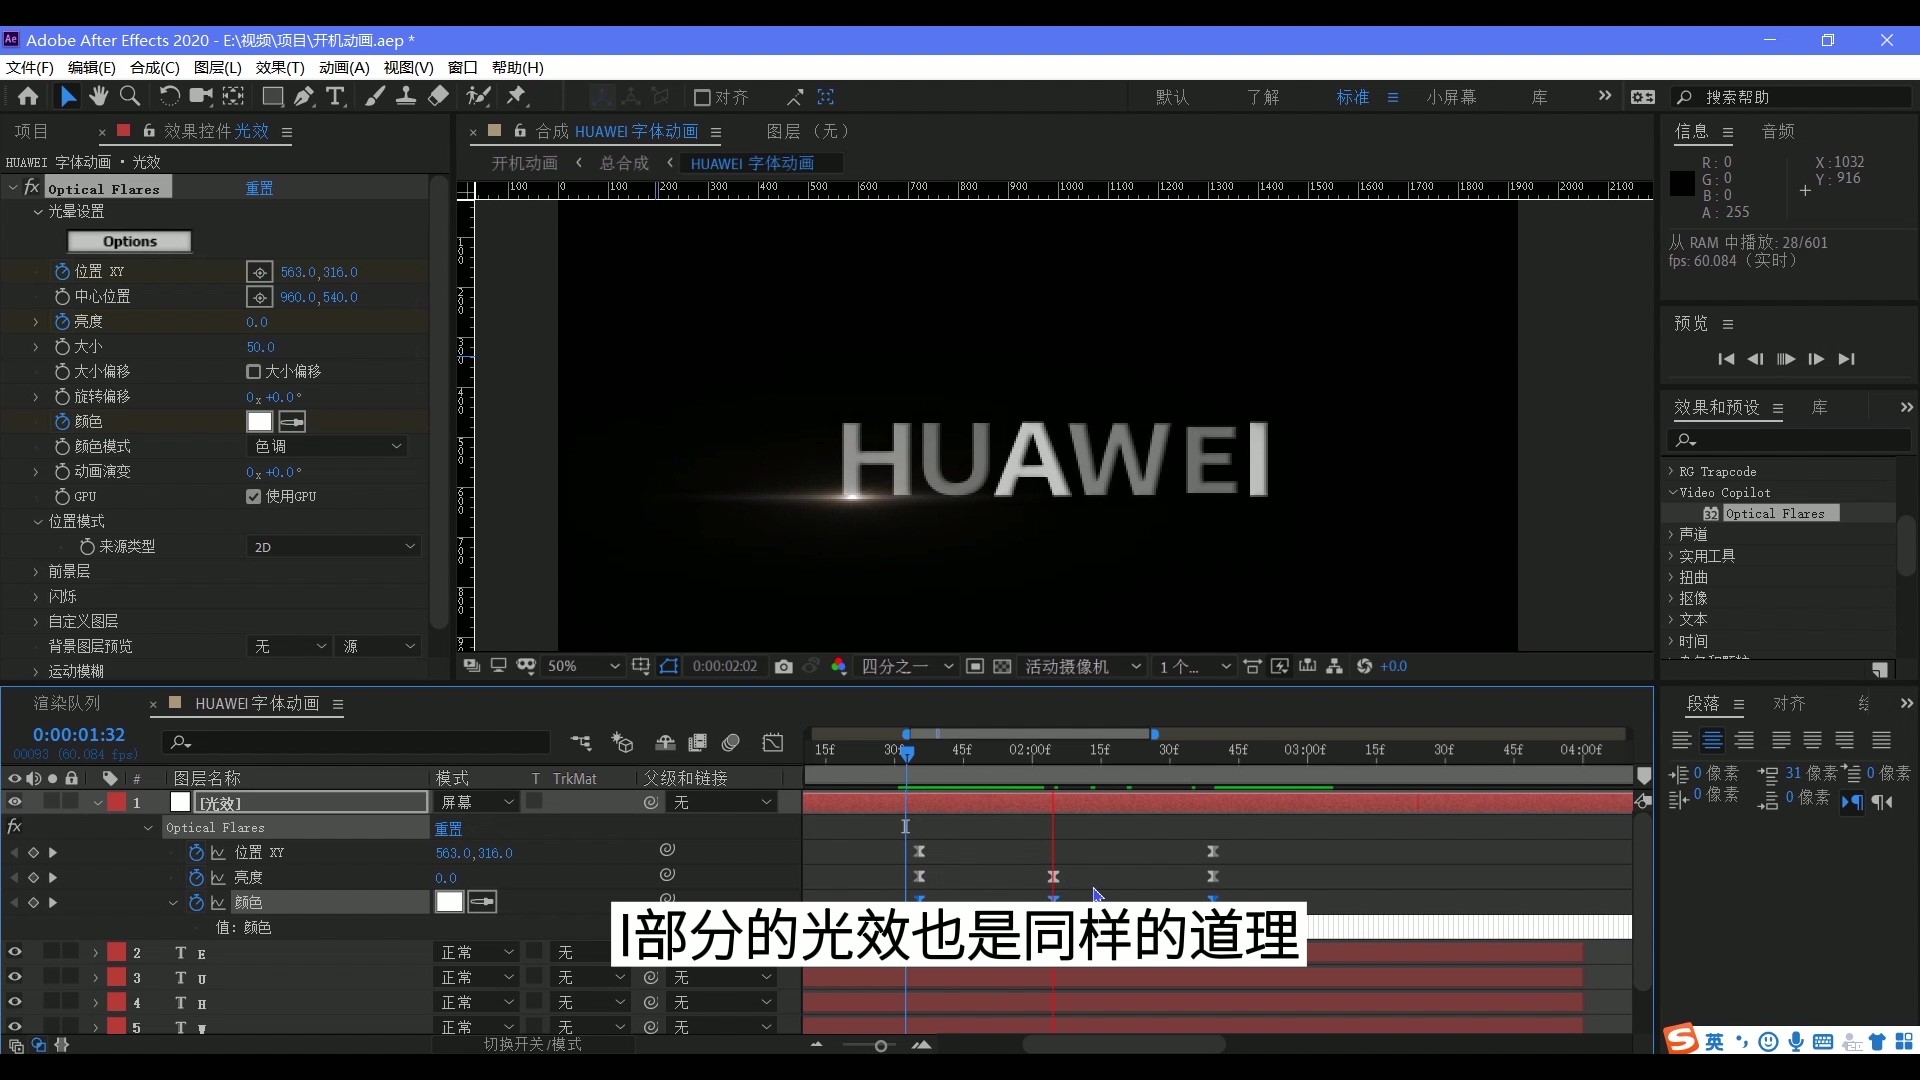Image resolution: width=1920 pixels, height=1080 pixels.
Task: Take a snapshot with the camera icon
Action: [x=784, y=666]
